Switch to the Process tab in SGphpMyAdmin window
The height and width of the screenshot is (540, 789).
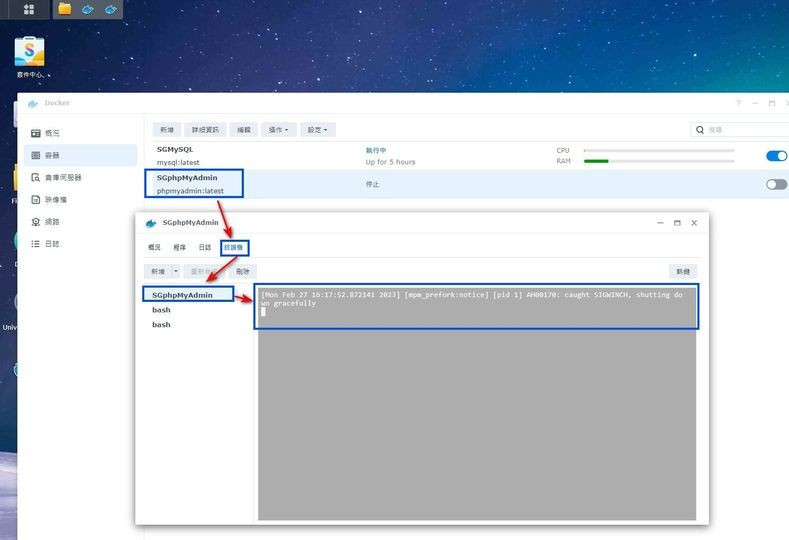click(x=180, y=247)
